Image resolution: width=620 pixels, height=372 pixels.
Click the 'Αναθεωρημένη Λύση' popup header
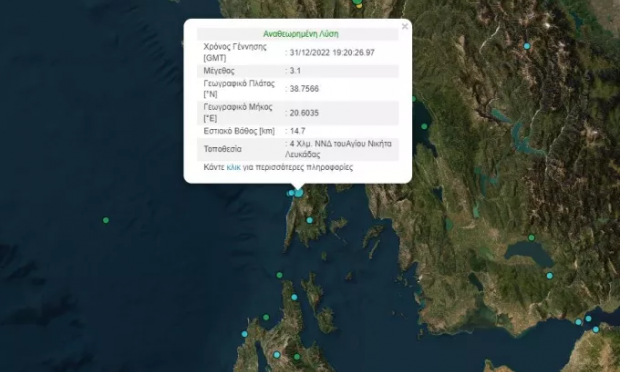(x=301, y=34)
